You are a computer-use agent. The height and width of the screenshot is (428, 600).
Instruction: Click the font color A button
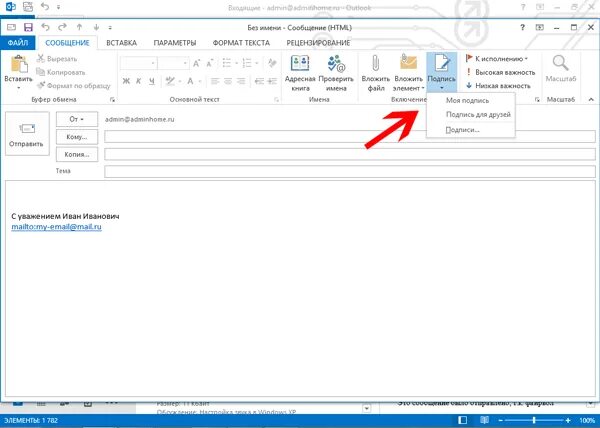coord(190,81)
